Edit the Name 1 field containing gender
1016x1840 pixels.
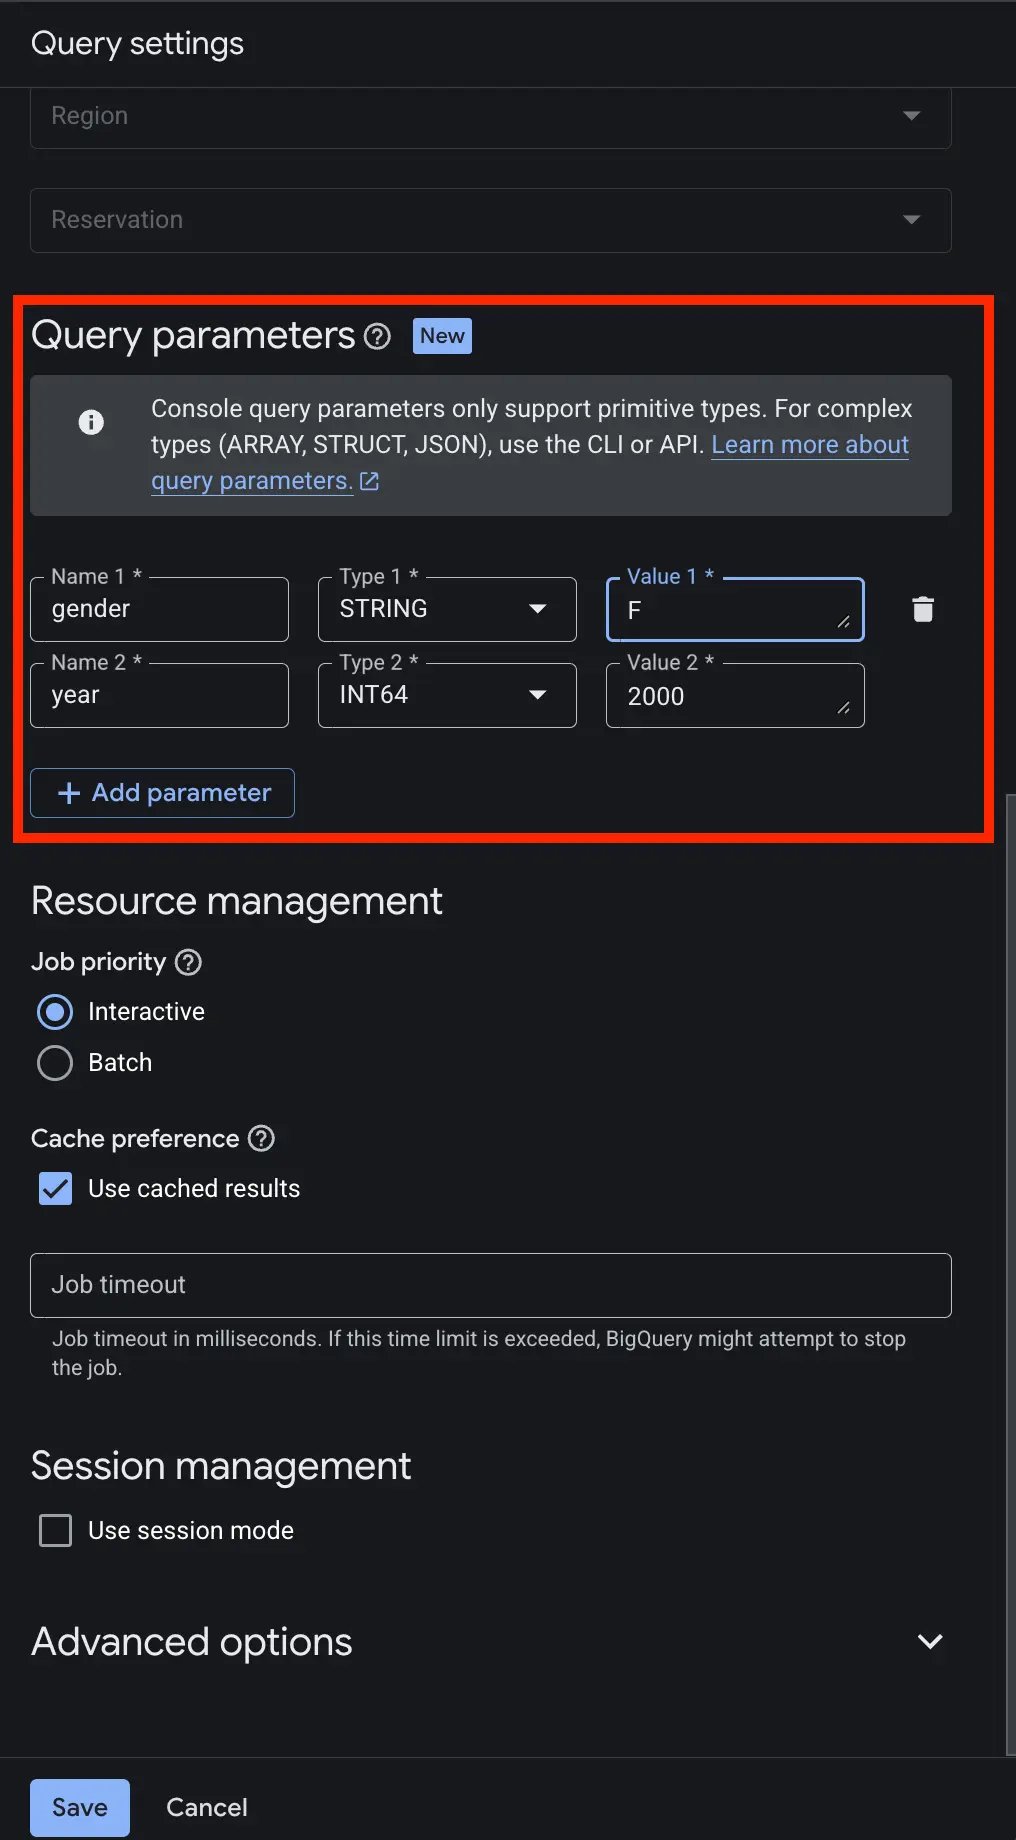(x=159, y=609)
